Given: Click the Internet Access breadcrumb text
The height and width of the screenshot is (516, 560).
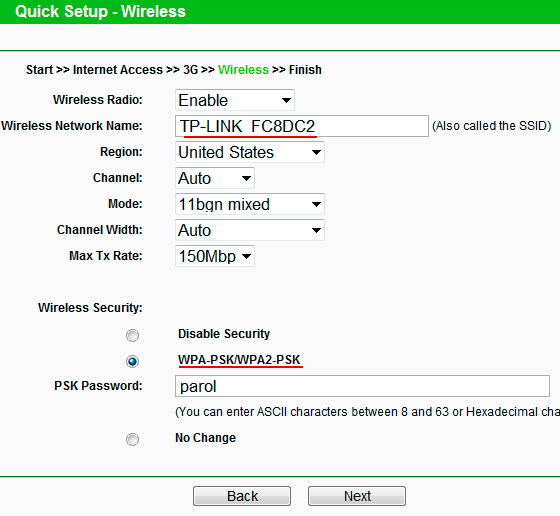Looking at the screenshot, I should coord(118,70).
